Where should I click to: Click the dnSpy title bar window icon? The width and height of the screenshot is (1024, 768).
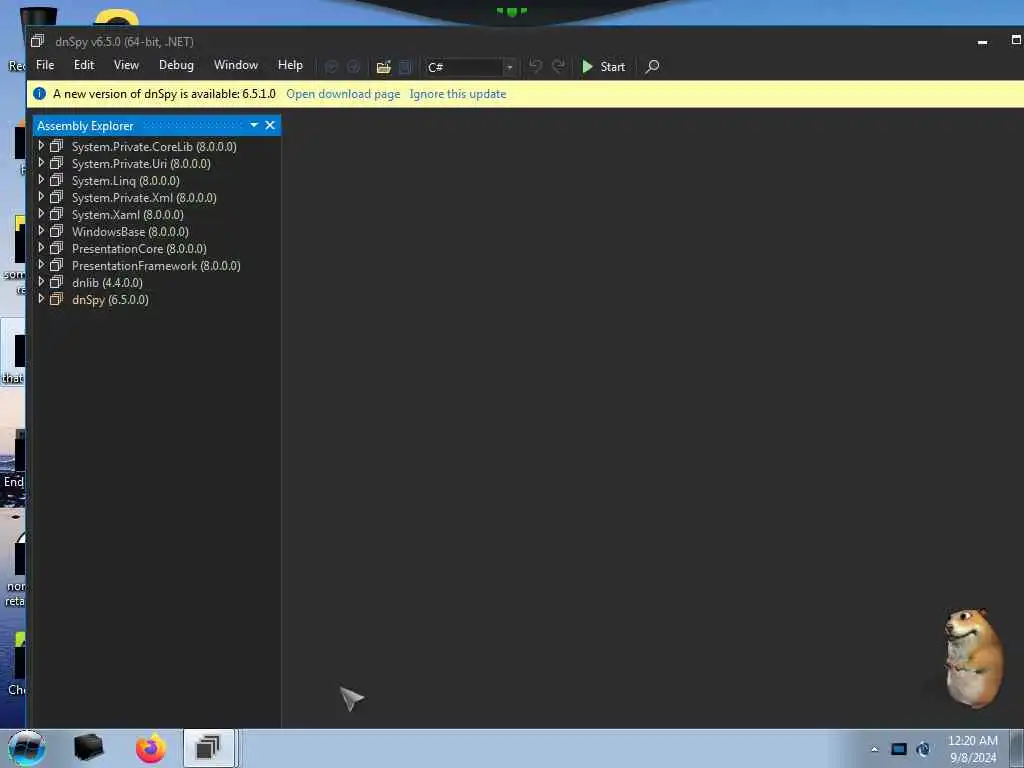(38, 41)
